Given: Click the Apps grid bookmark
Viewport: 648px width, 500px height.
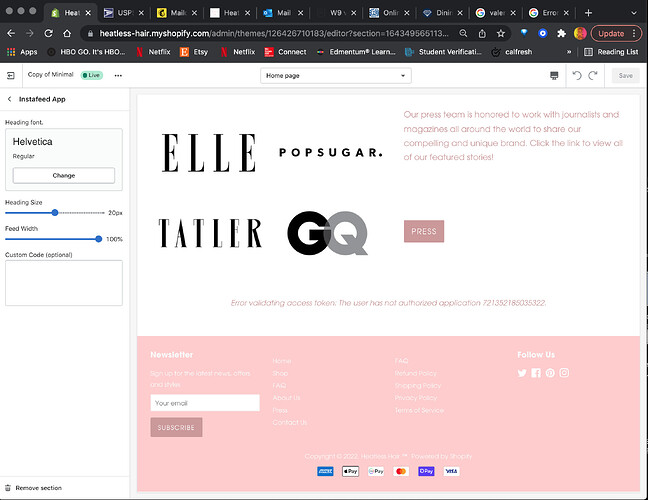Looking at the screenshot, I should click(x=22, y=52).
